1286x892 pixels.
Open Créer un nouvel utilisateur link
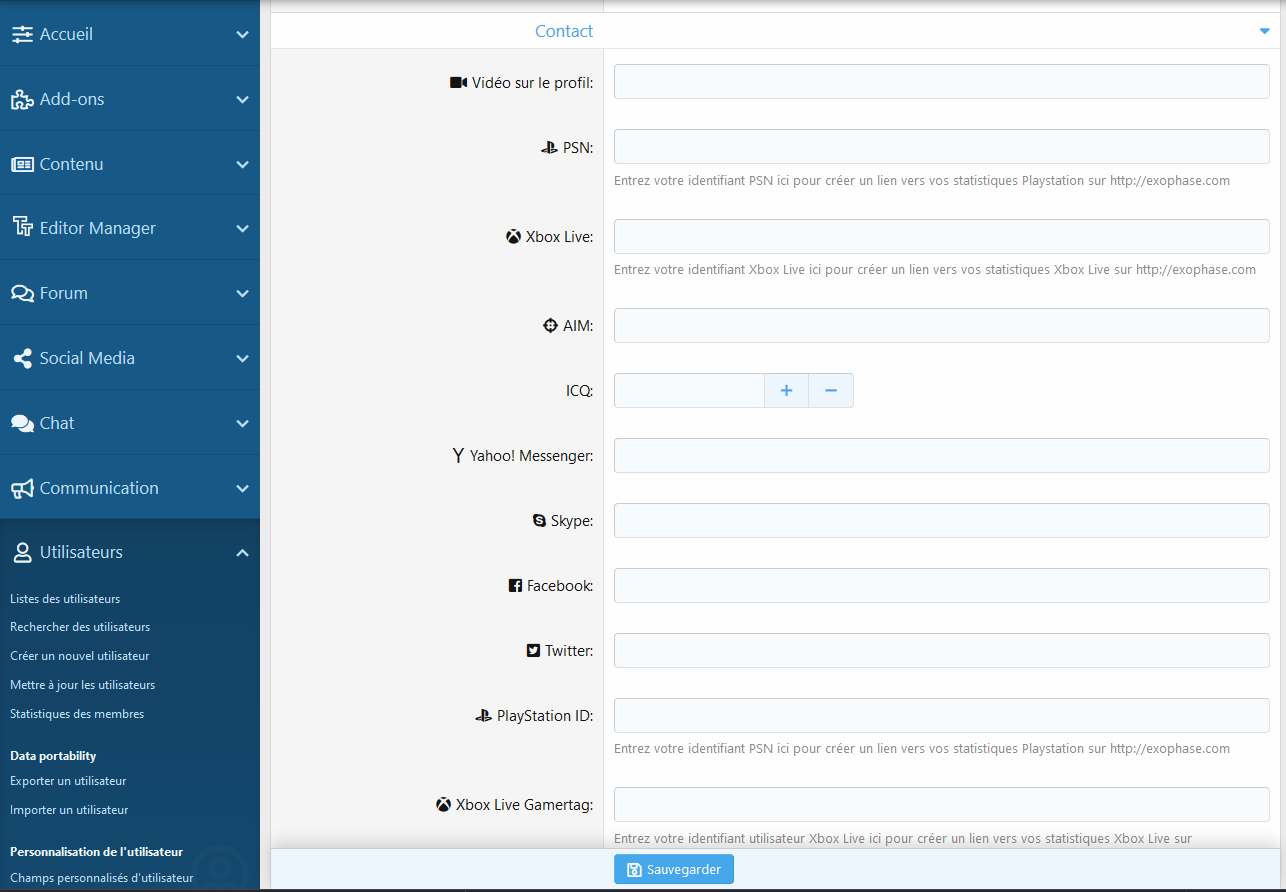click(79, 656)
